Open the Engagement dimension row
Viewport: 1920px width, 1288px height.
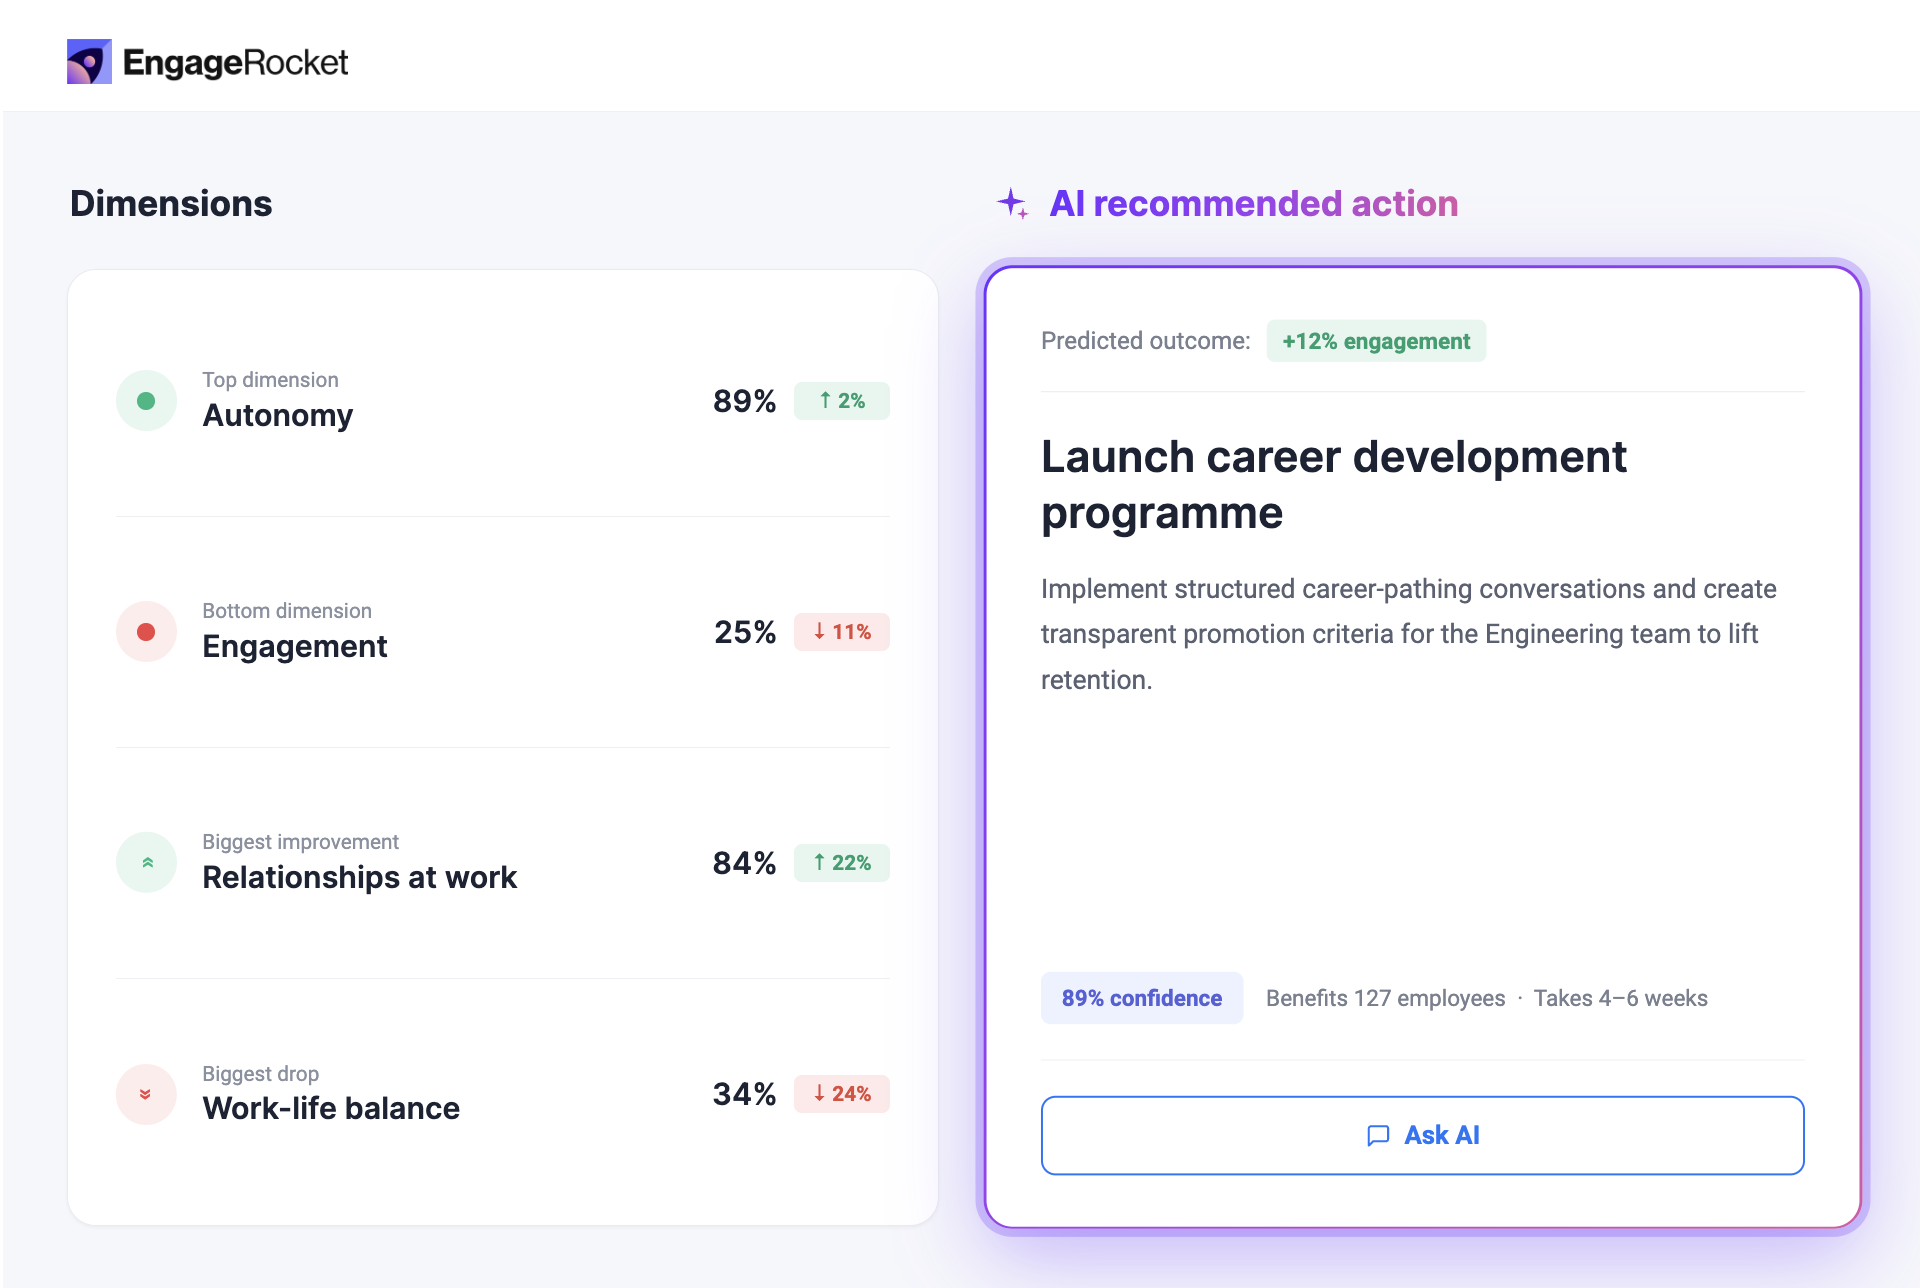(503, 632)
